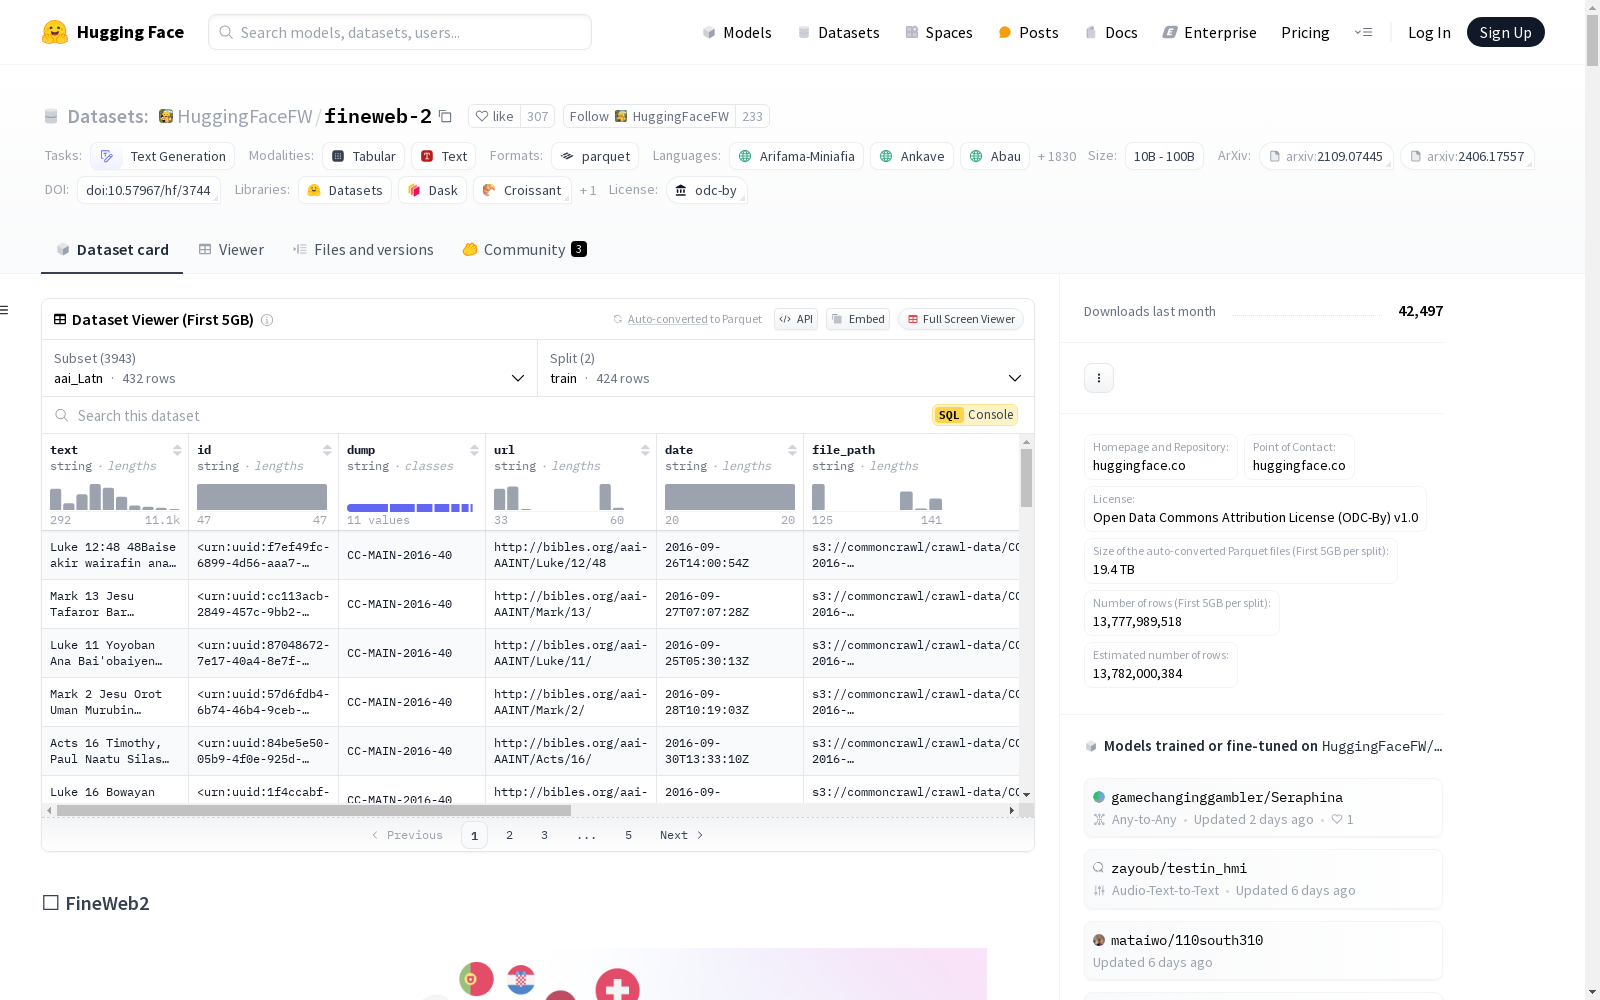Click the arxiv:2109.07445 paper tag

point(1326,157)
